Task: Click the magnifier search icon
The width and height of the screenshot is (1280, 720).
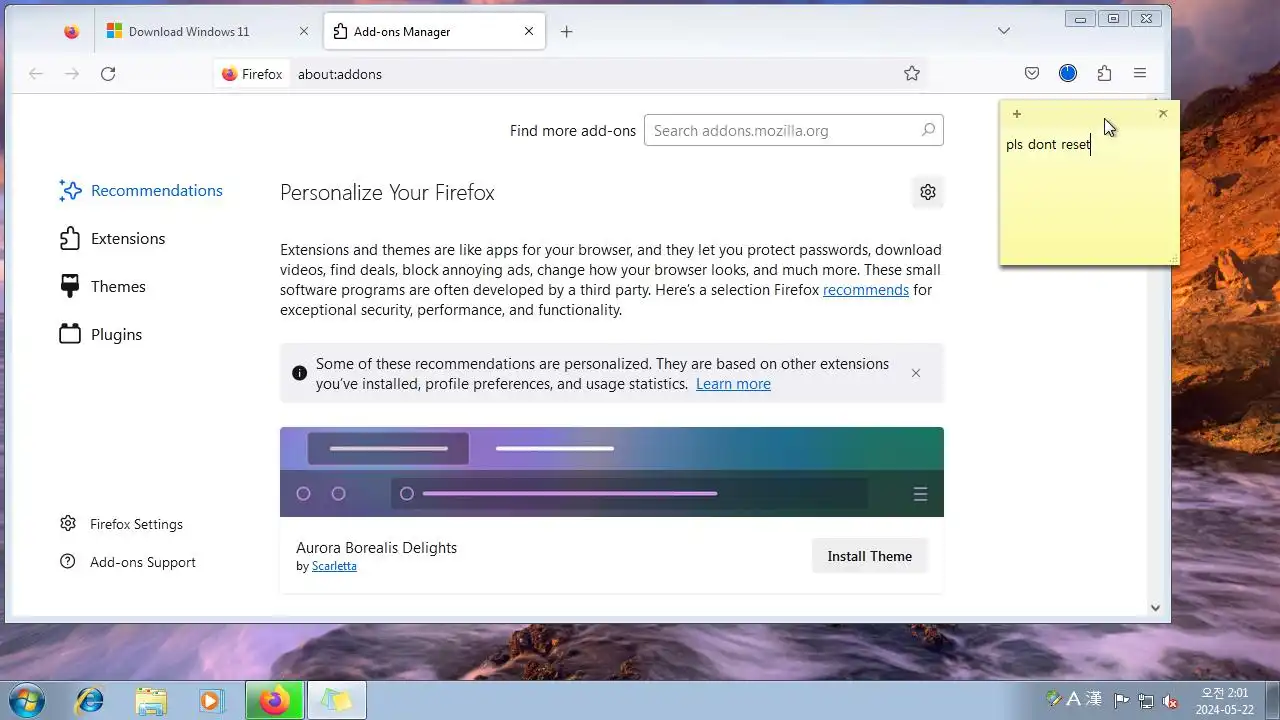Action: point(928,130)
